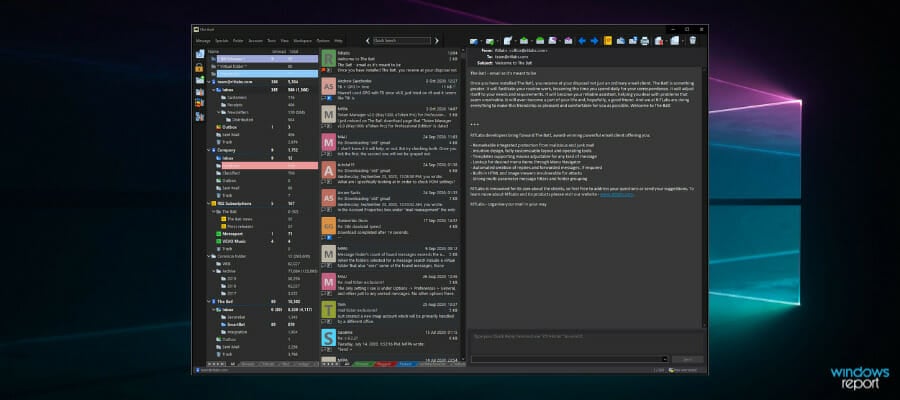Go to previous message with blue left arrow
Viewport: 900px width, 400px height.
[582, 41]
